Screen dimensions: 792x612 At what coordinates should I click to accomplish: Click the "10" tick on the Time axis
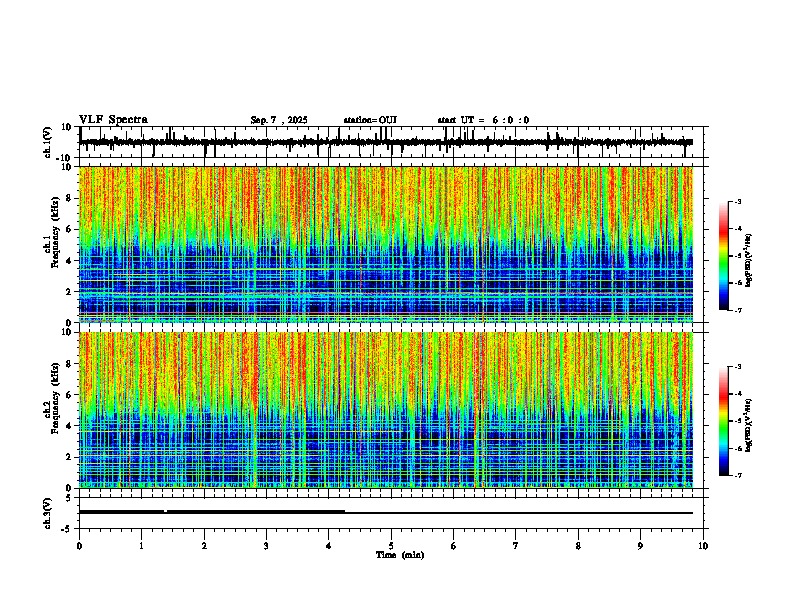pos(703,546)
